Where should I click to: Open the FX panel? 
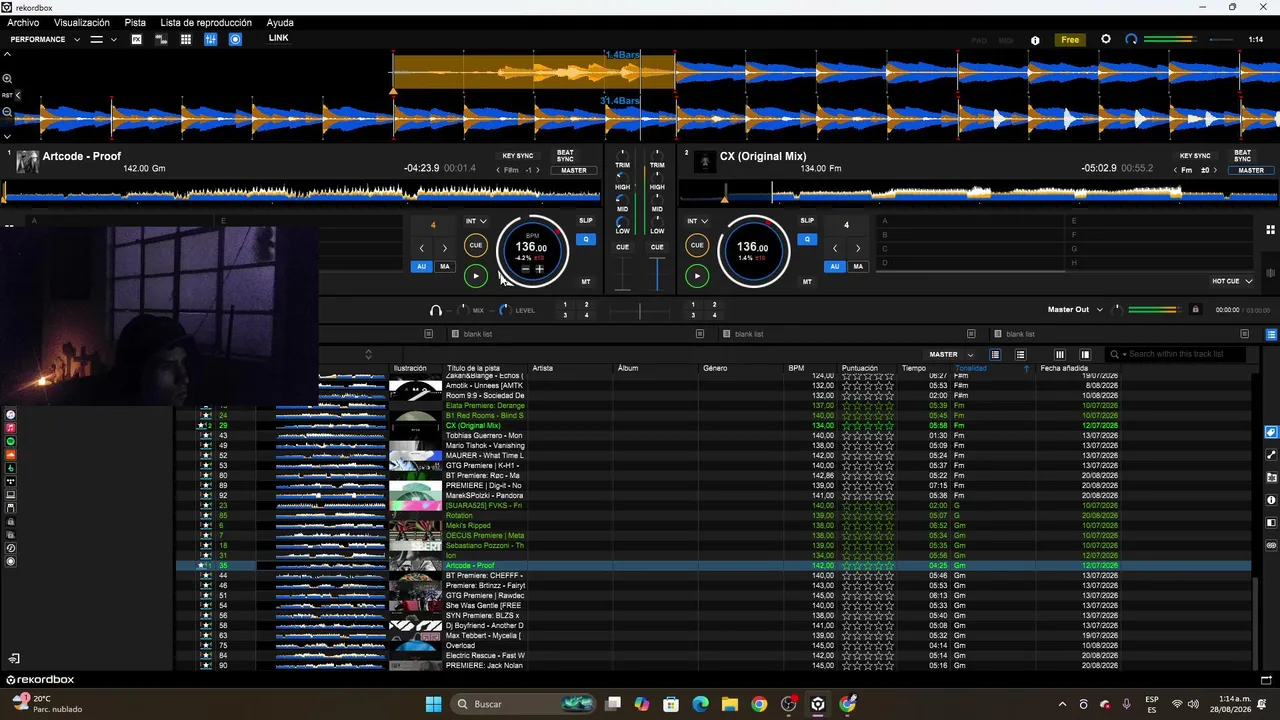click(x=137, y=39)
